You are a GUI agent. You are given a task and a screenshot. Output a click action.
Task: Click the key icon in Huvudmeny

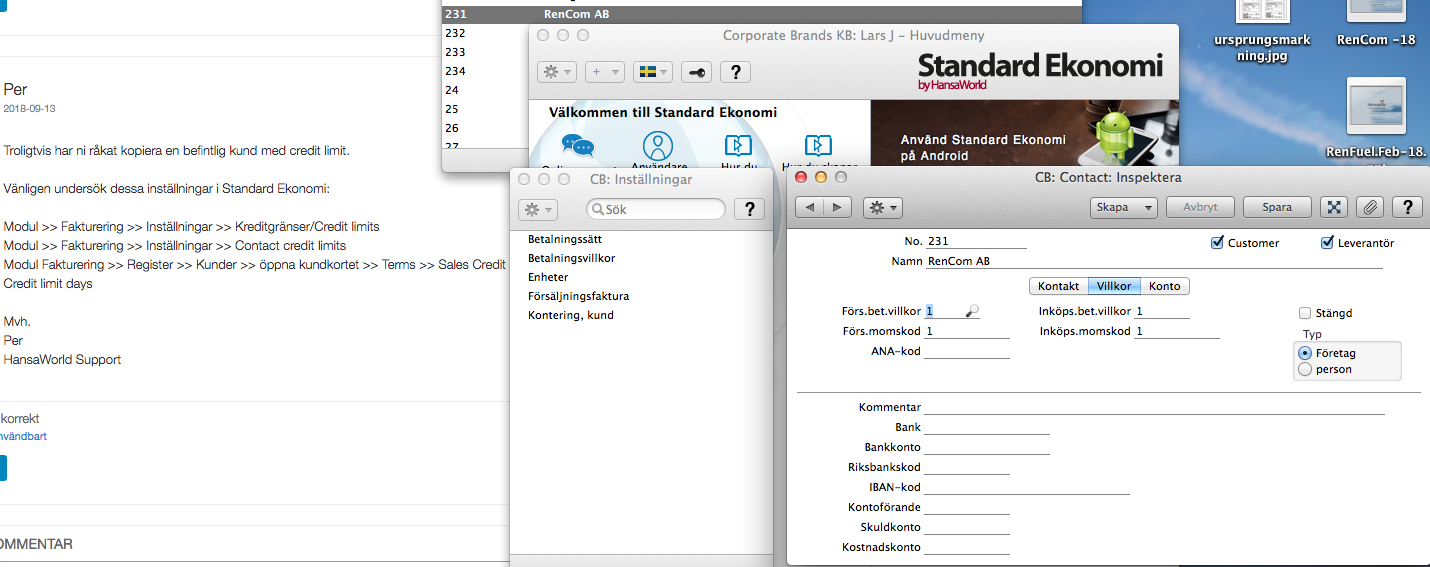697,72
